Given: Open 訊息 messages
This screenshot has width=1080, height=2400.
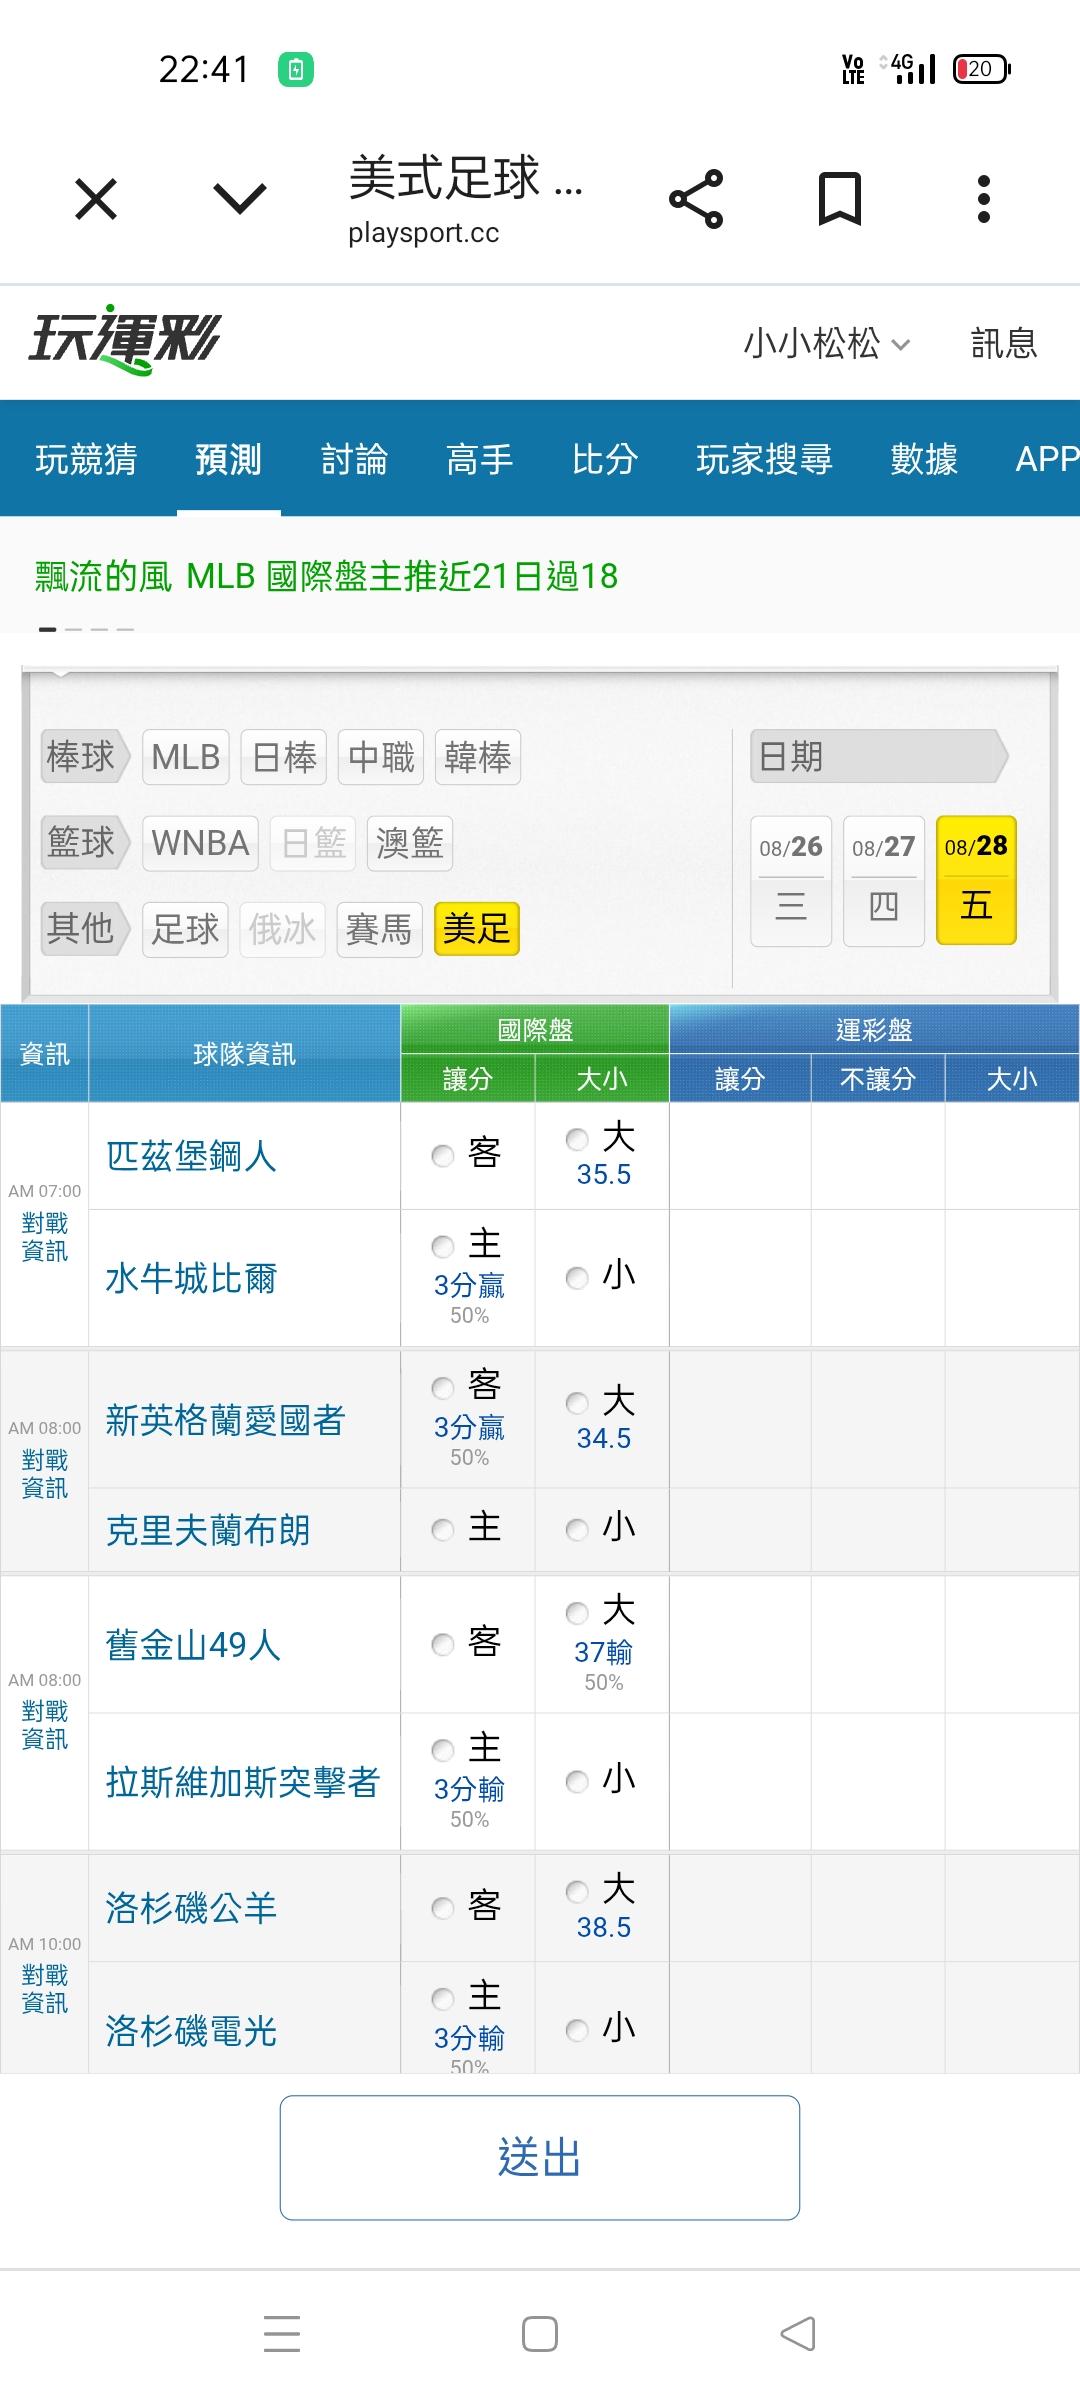Looking at the screenshot, I should click(1004, 344).
